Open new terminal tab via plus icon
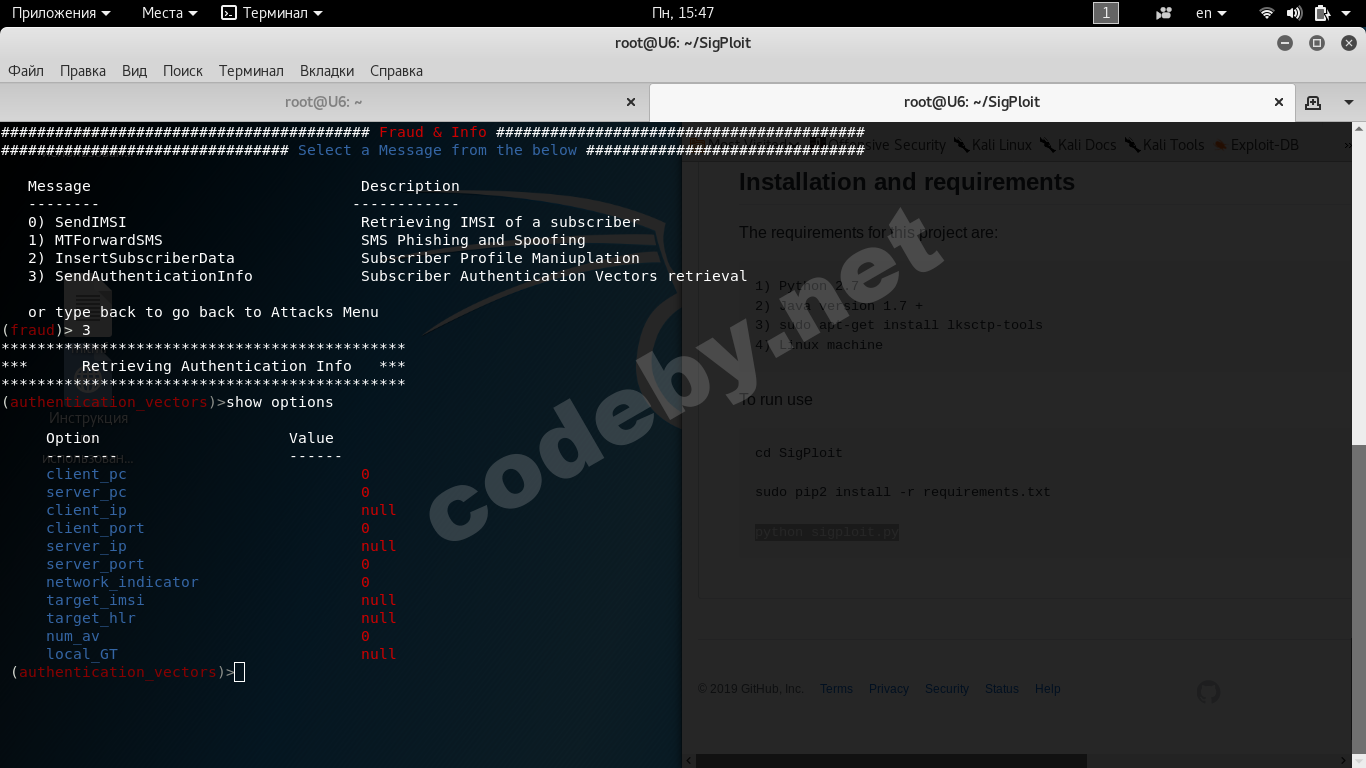 coord(1313,102)
